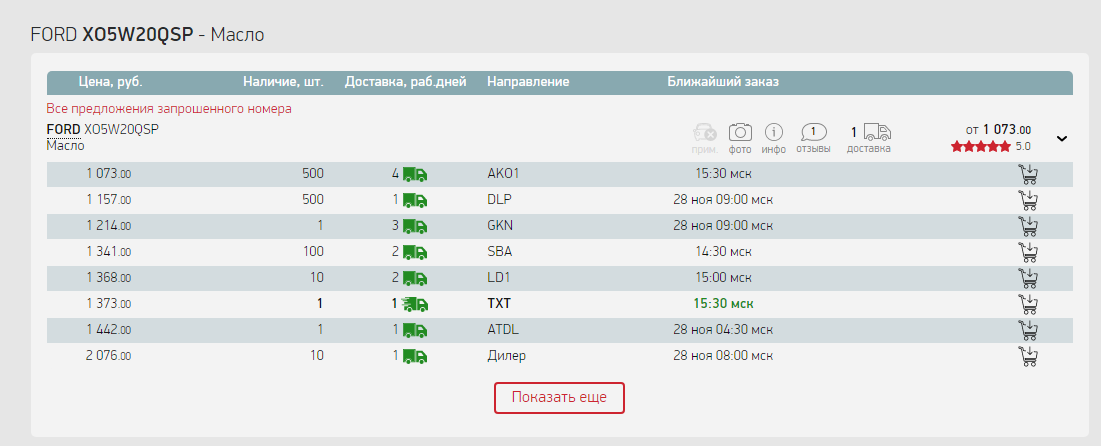1101x446 pixels.
Task: Click fast delivery truck icon in TXT row
Action: click(x=414, y=304)
